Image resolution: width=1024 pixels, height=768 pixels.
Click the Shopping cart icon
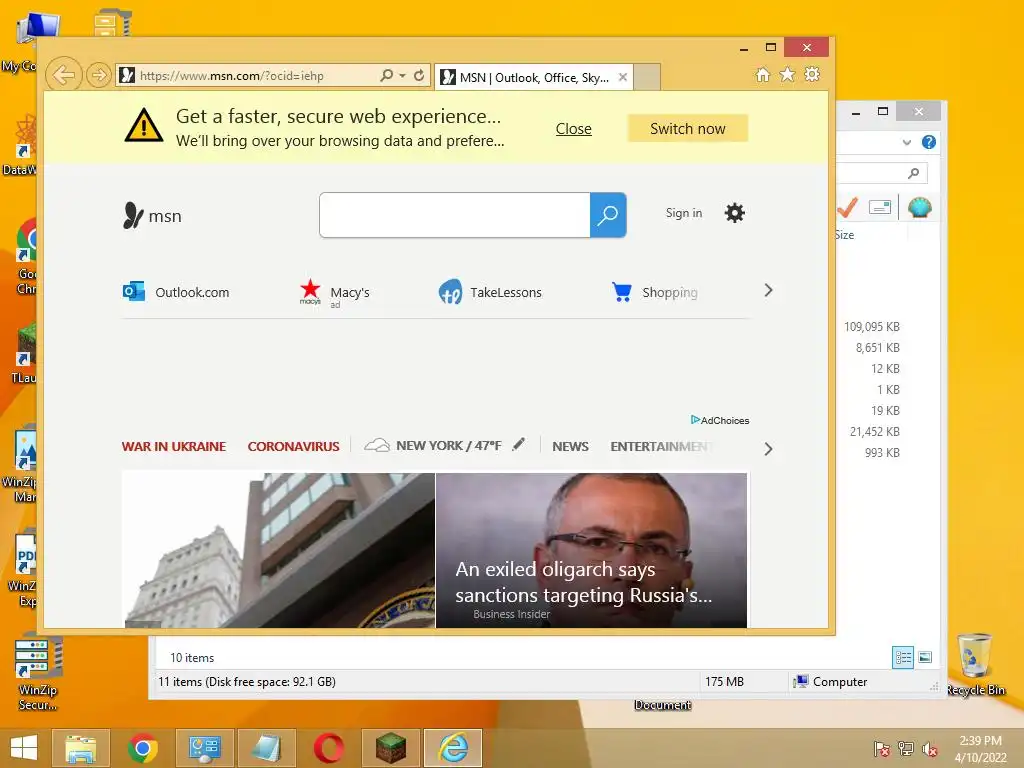[622, 292]
